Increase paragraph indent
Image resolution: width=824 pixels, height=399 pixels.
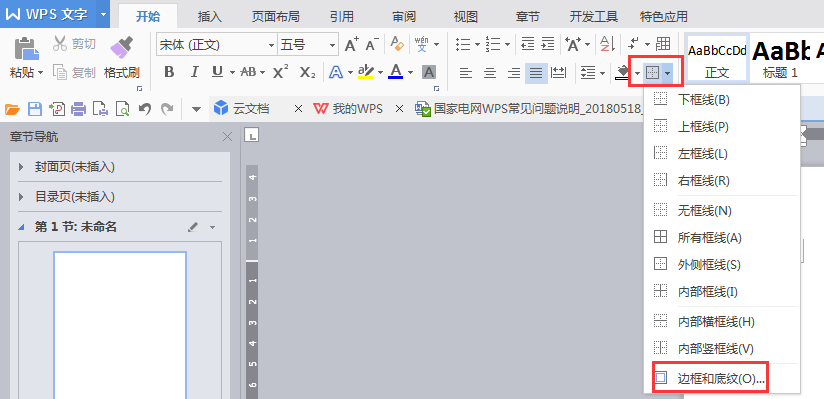[548, 45]
